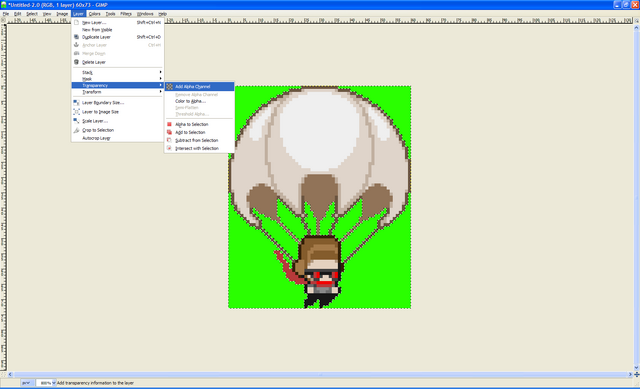
Task: Click the quick mask toggle at bottom left
Action: (3, 374)
